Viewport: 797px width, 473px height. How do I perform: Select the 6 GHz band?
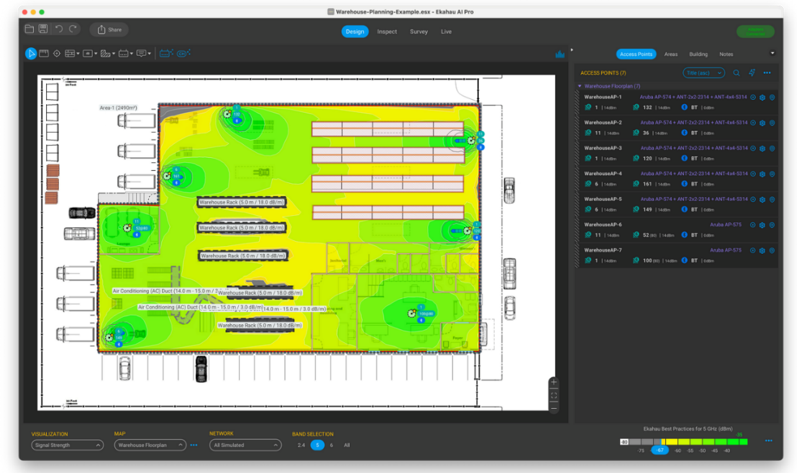(331, 445)
